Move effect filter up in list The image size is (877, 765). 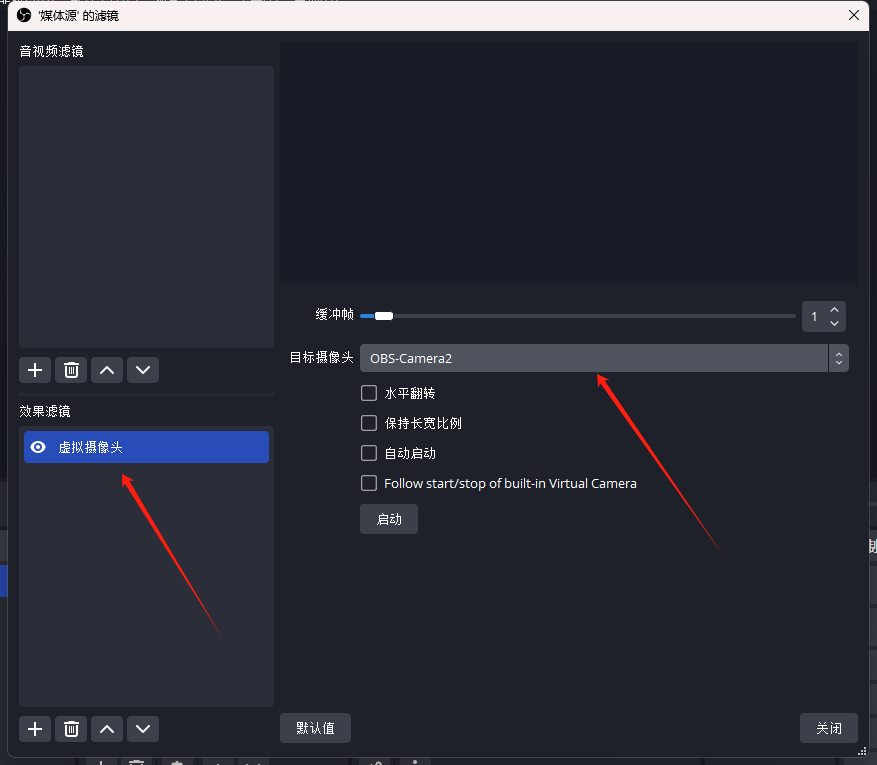tap(107, 729)
